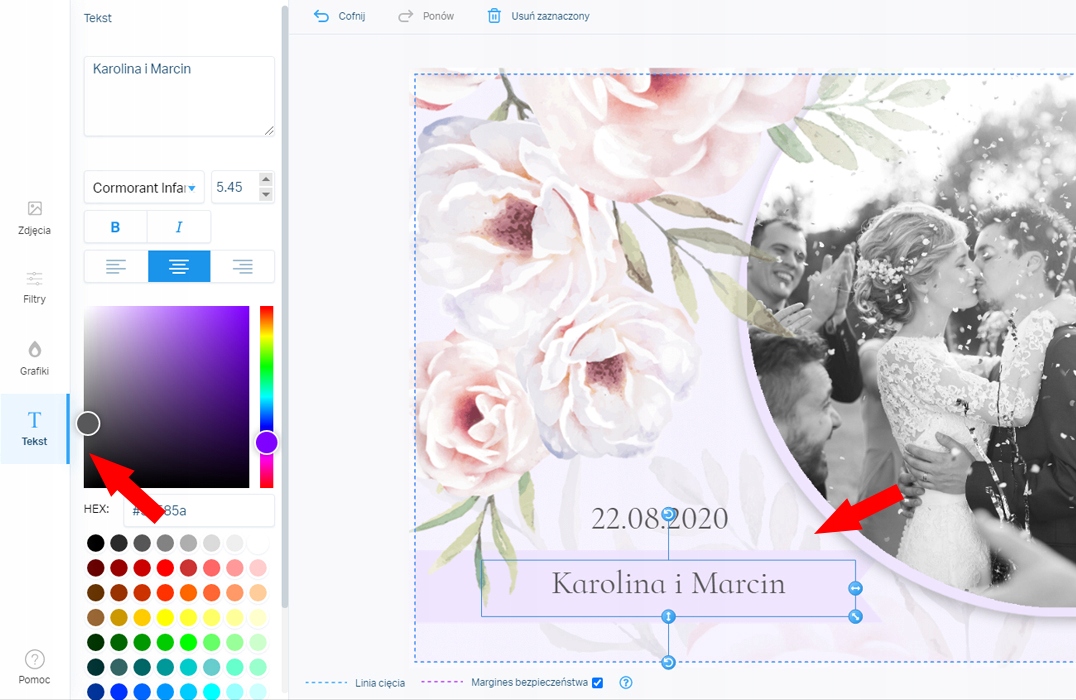Align text to the right
The width and height of the screenshot is (1076, 700).
coord(242,266)
